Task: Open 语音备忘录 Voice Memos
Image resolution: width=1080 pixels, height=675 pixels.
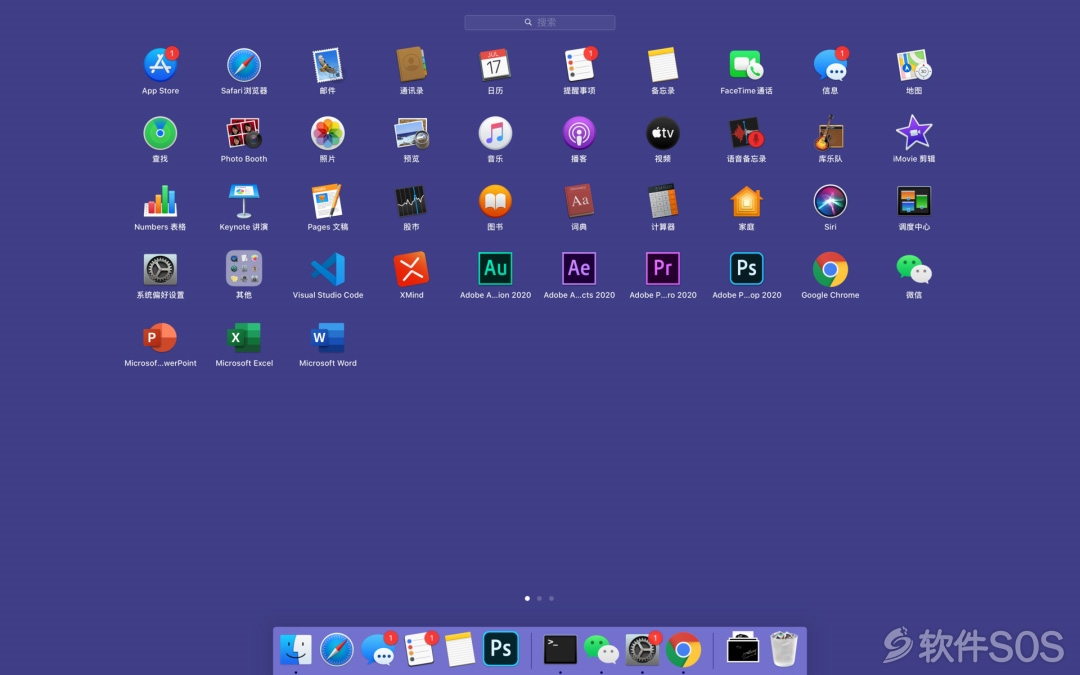Action: coord(747,133)
